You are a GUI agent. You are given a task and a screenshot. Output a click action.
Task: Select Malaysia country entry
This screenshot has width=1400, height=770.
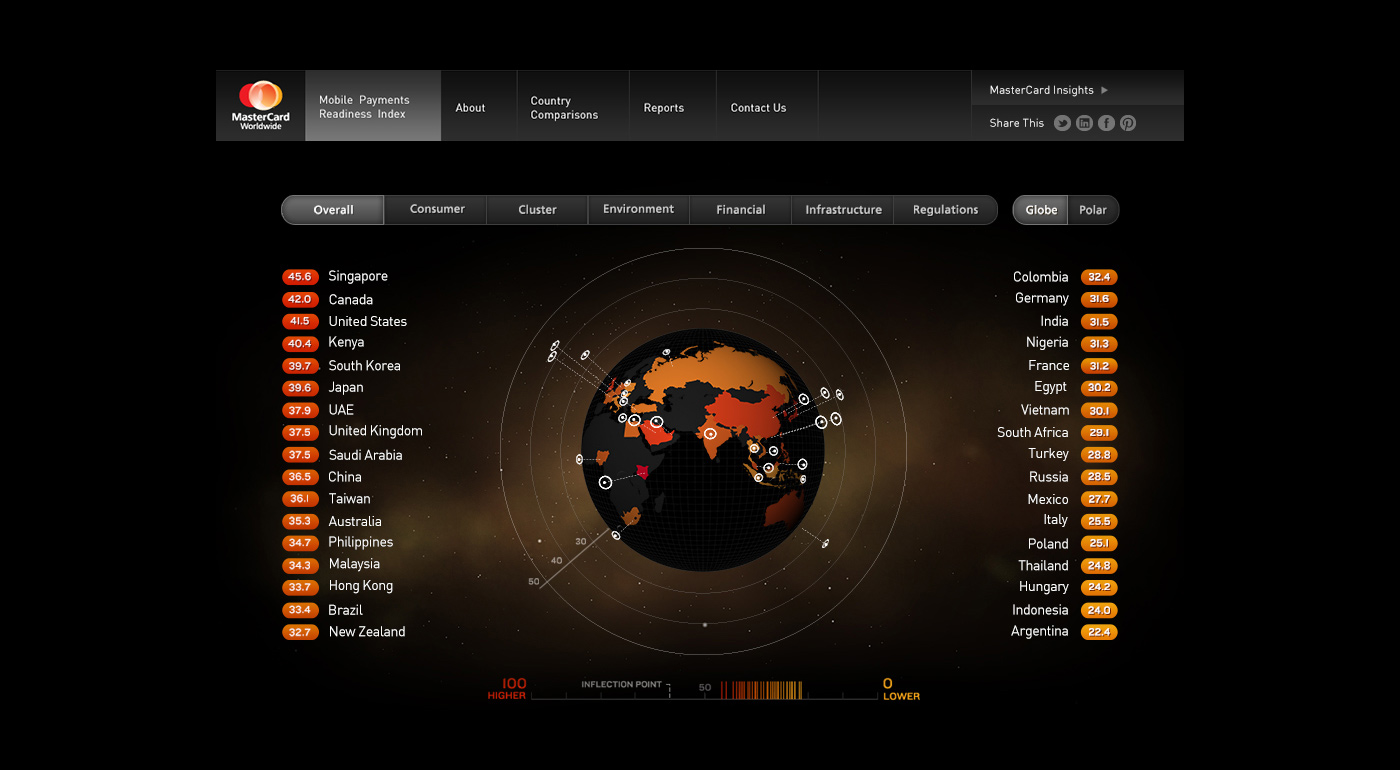point(354,565)
